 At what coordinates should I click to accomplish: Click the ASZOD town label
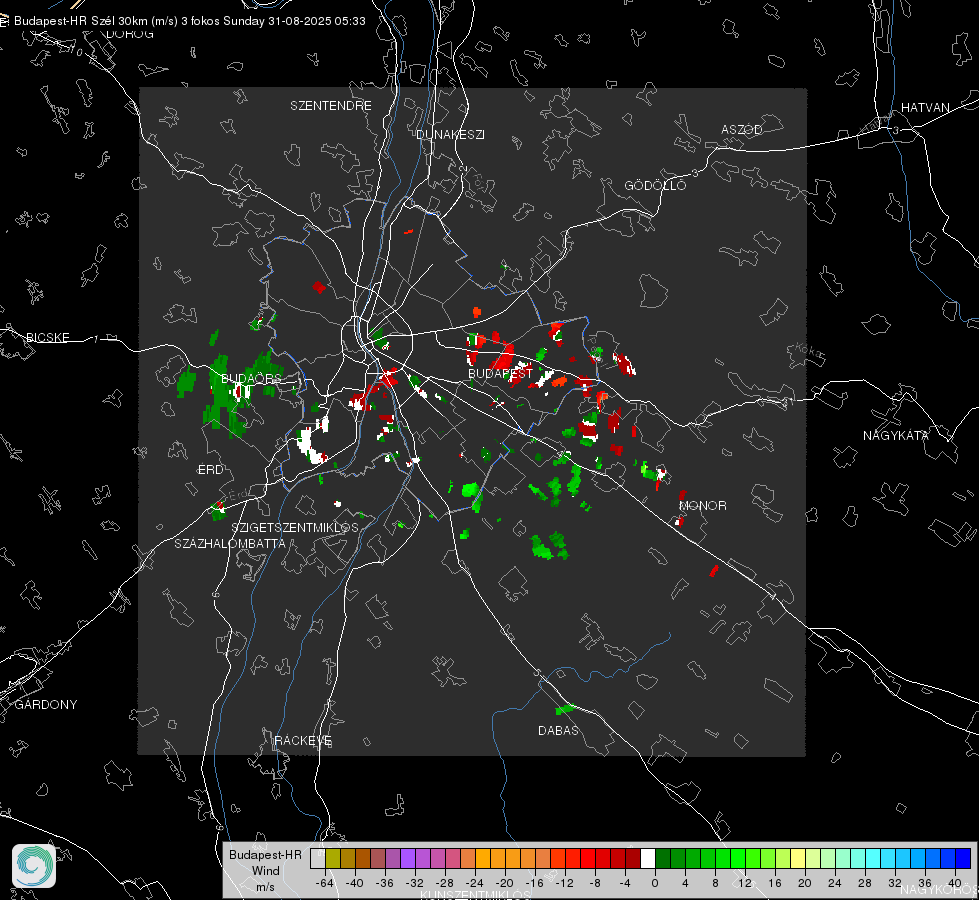tap(742, 130)
